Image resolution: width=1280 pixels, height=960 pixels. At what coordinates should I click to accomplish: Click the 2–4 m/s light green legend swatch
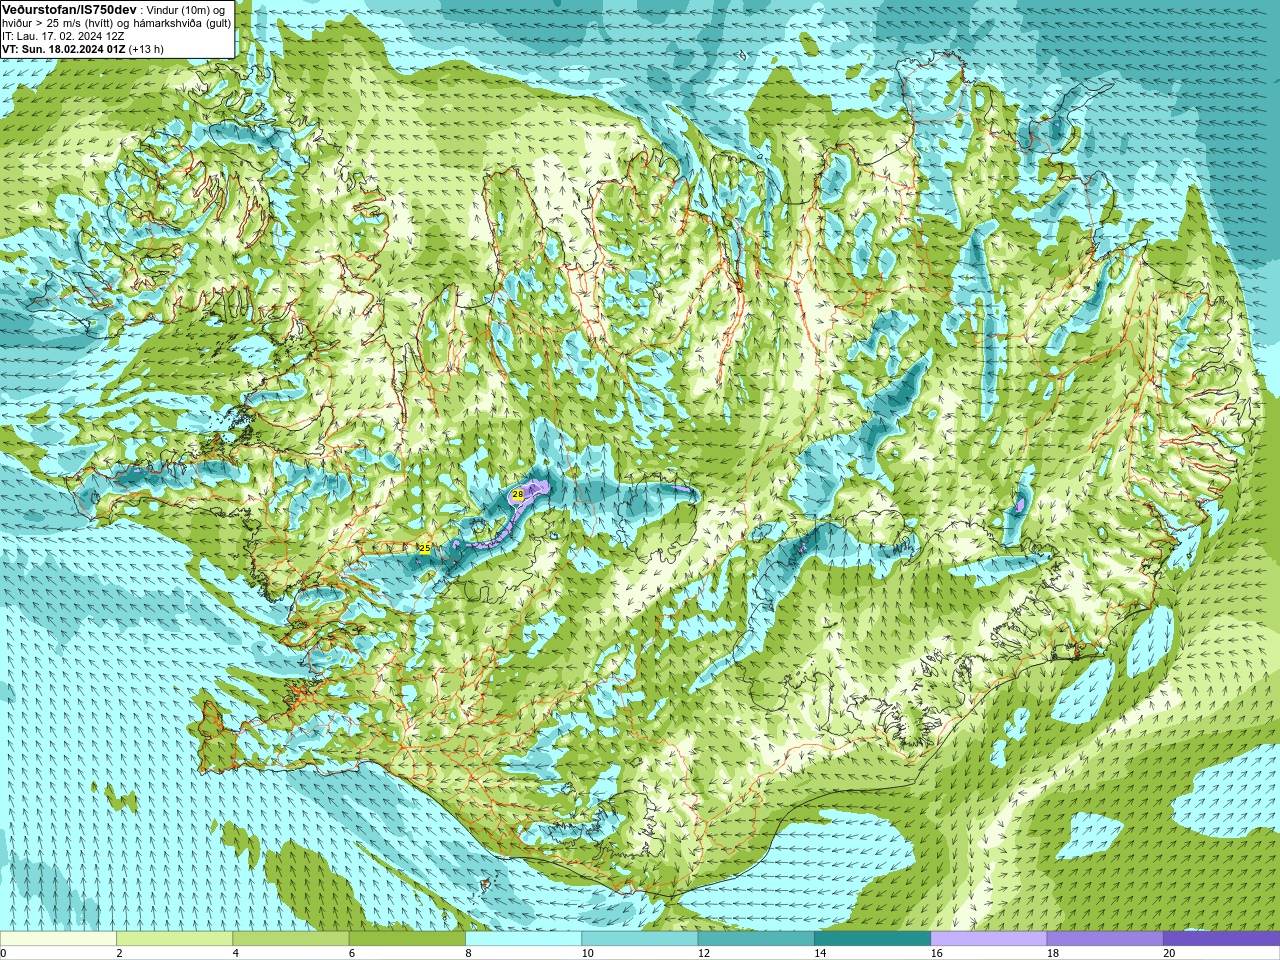tap(174, 939)
